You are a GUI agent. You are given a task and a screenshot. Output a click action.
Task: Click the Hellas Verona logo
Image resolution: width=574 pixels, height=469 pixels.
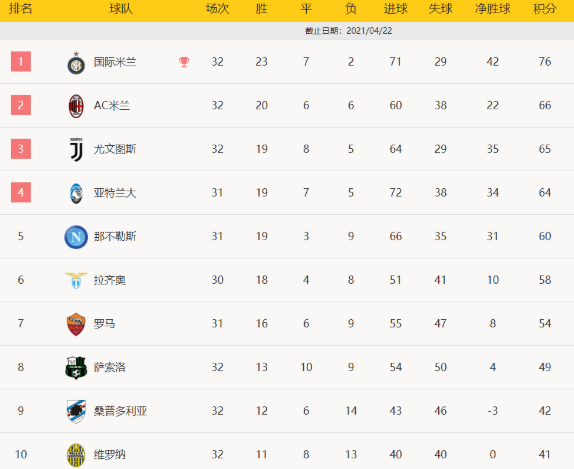[x=76, y=455]
